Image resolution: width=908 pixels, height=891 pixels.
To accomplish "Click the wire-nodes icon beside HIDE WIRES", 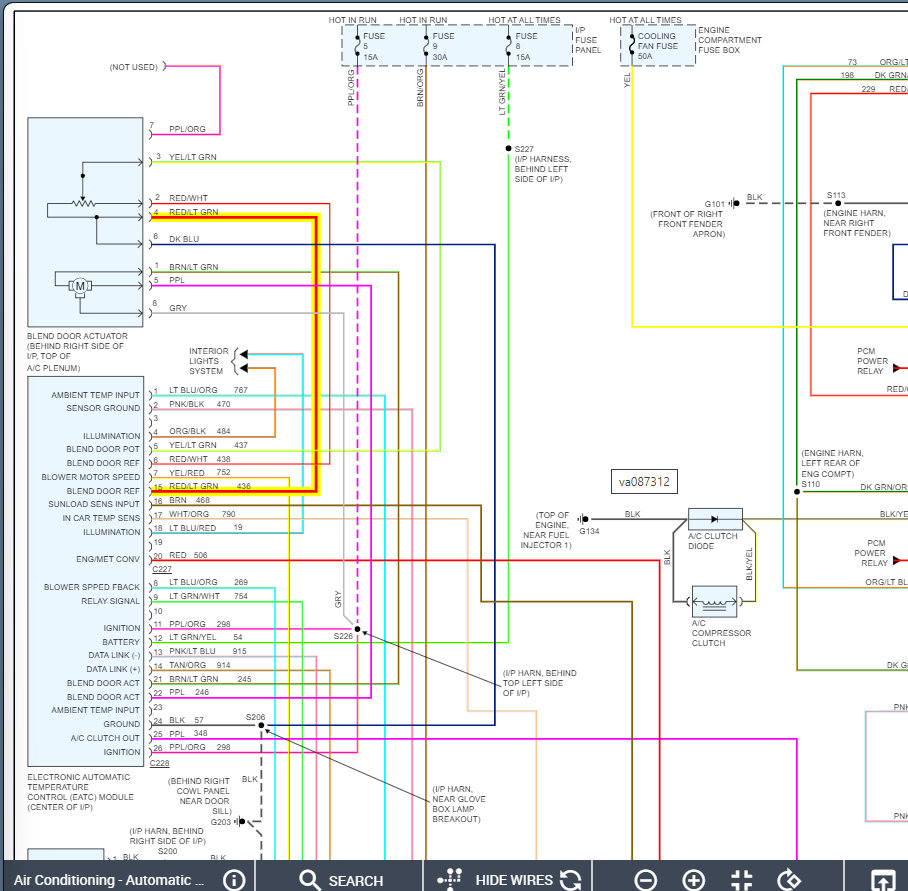I will point(449,879).
